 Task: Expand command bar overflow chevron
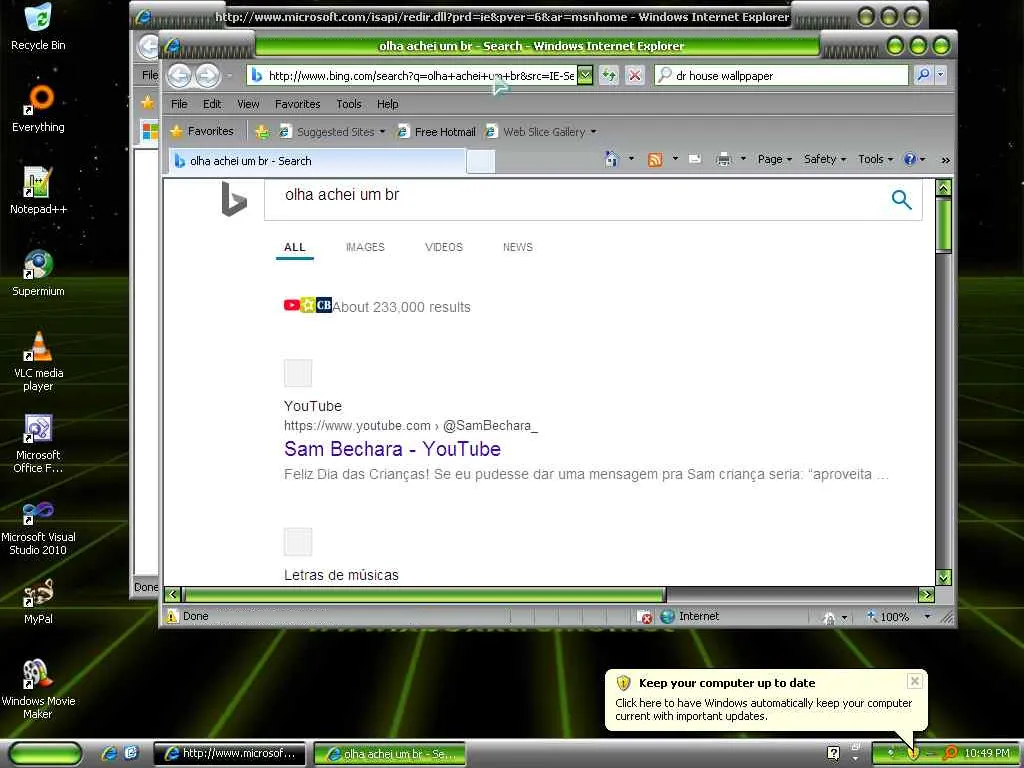[945, 159]
